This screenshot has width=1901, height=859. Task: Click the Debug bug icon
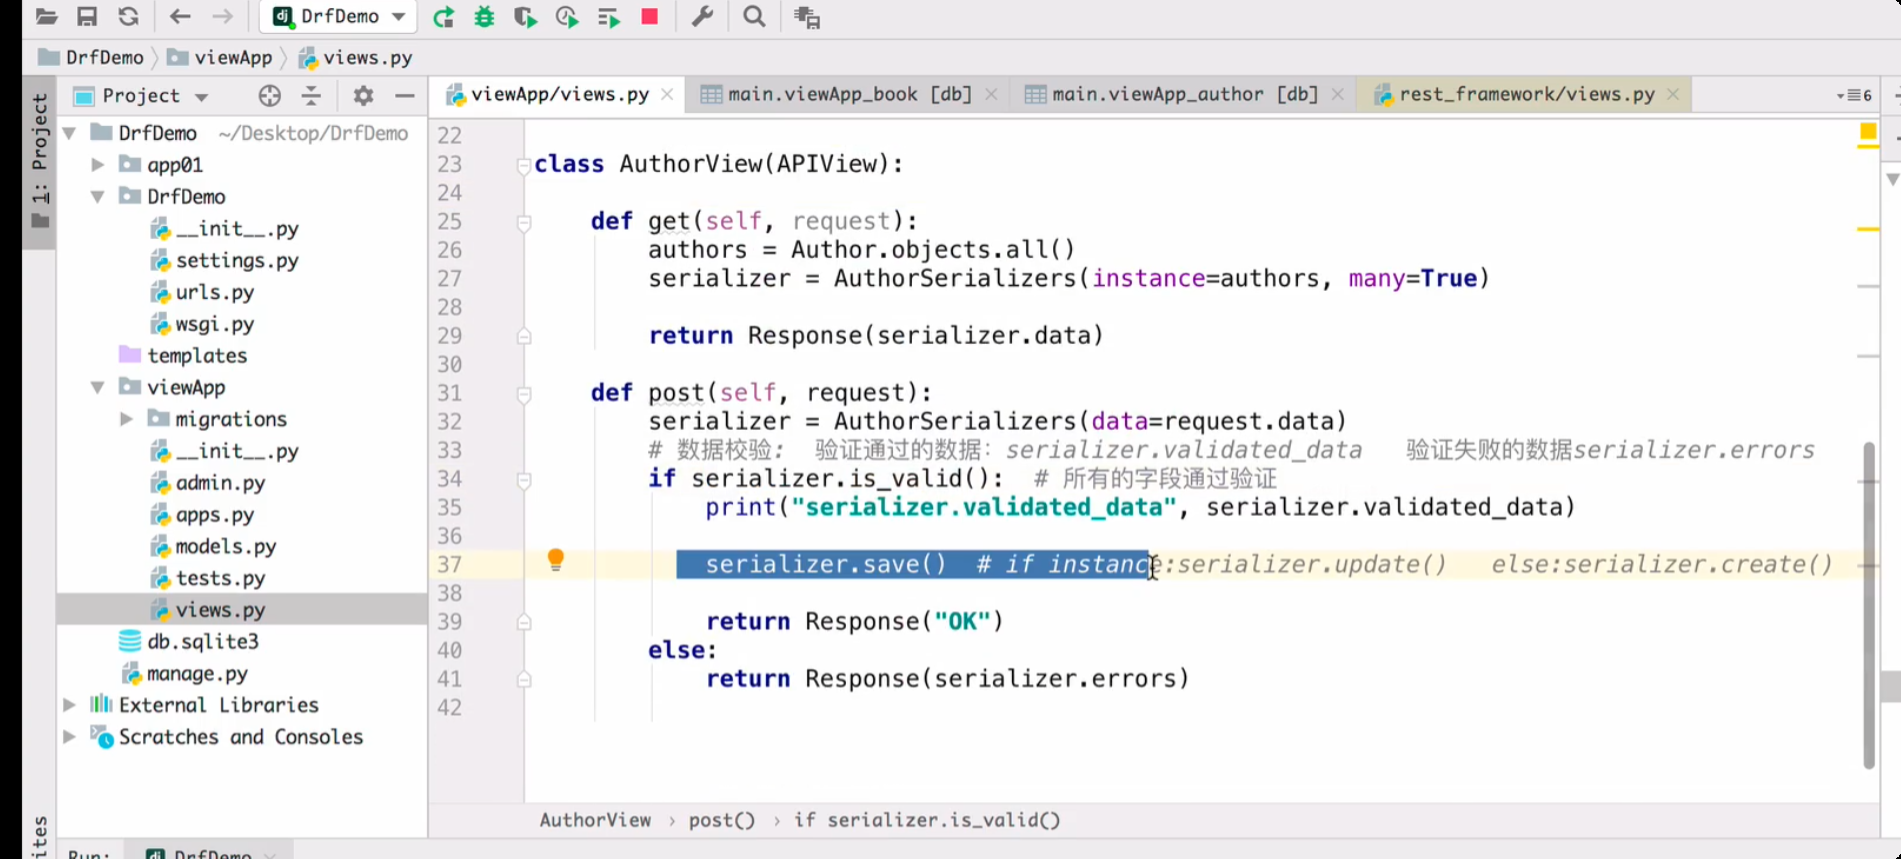pyautogui.click(x=484, y=17)
